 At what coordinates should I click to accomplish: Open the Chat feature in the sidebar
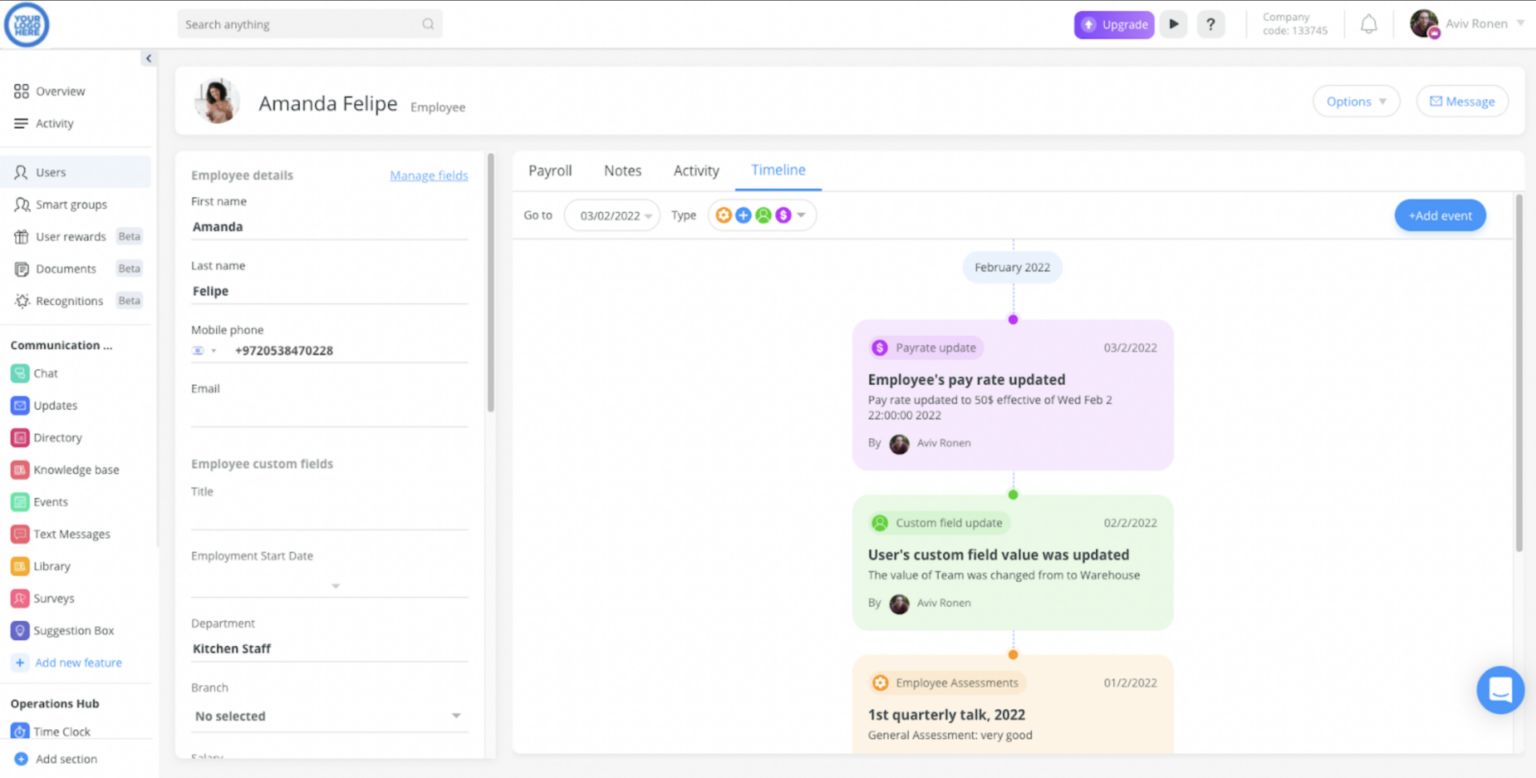(x=43, y=373)
